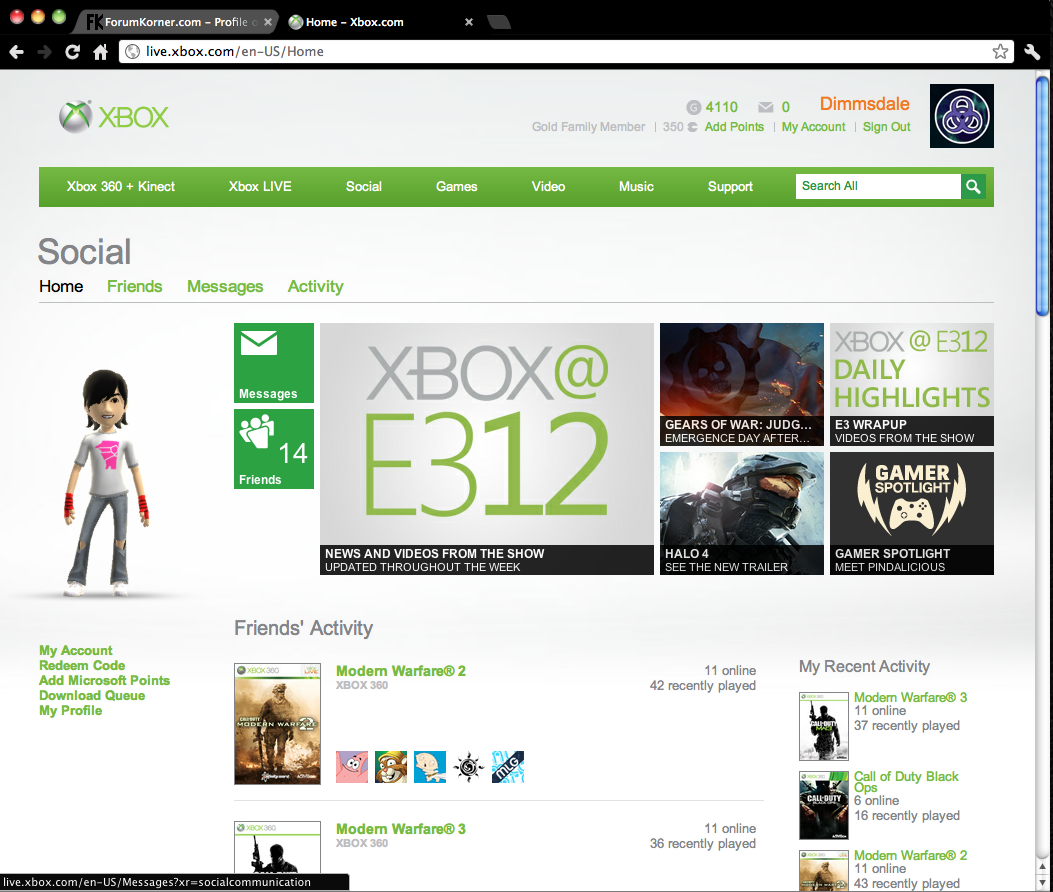
Task: Open the Social navigation menu
Action: (363, 187)
